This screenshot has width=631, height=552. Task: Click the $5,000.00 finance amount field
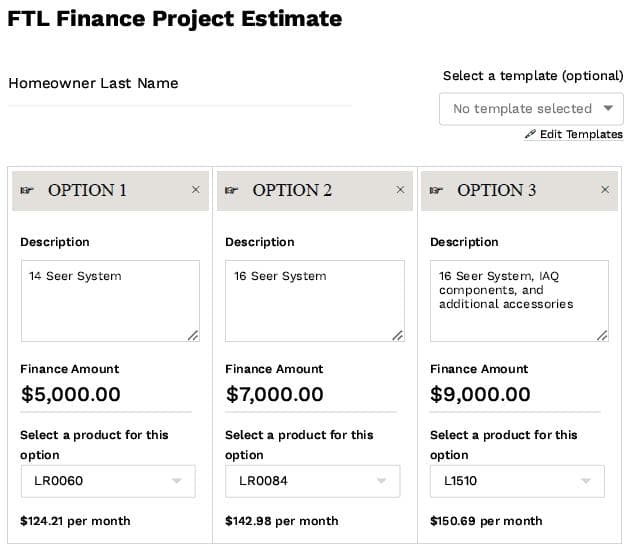point(105,395)
